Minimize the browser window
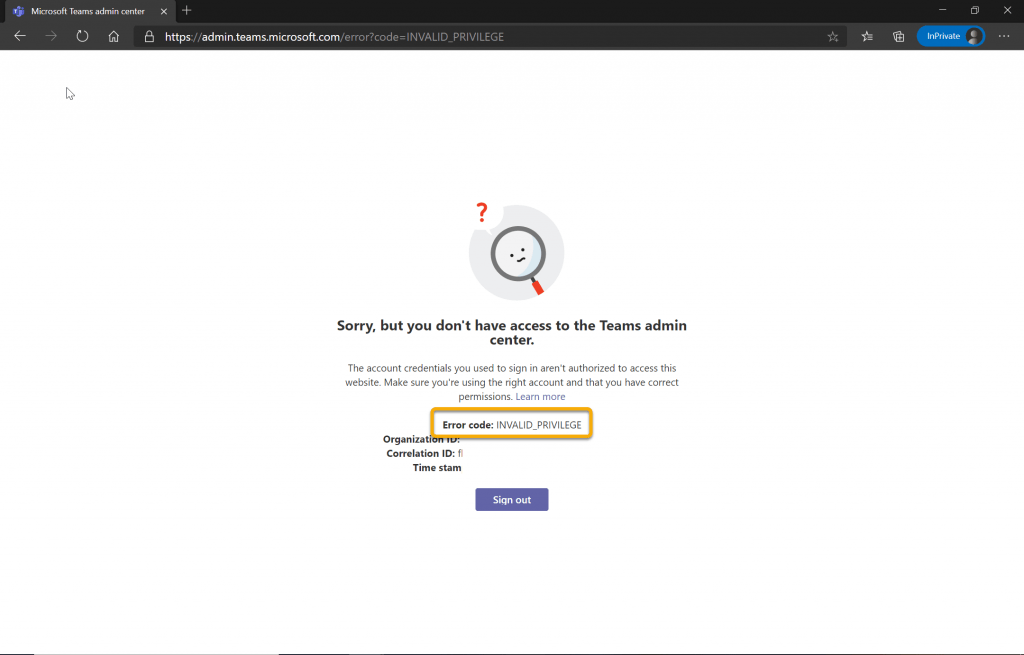The image size is (1024, 655). (x=942, y=10)
